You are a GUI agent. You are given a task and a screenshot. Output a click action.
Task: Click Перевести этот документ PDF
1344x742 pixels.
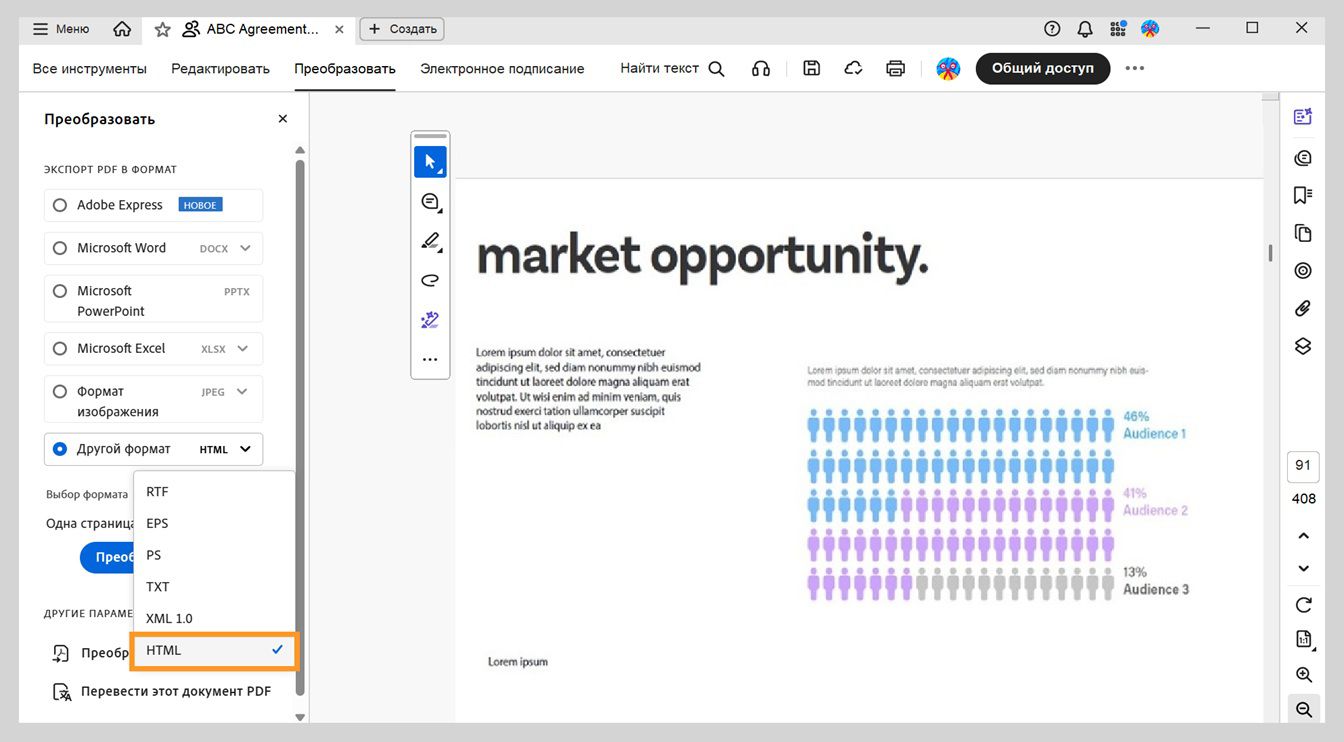[162, 691]
